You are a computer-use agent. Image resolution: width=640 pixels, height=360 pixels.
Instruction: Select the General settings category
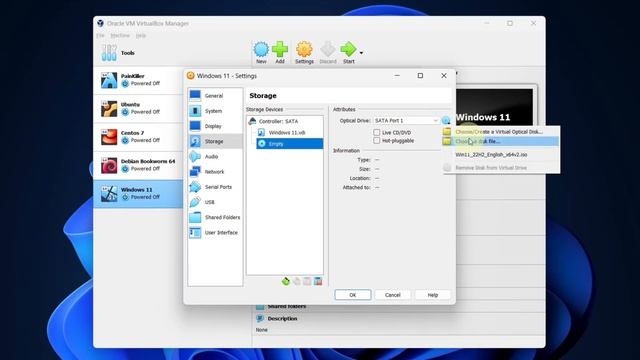(215, 96)
